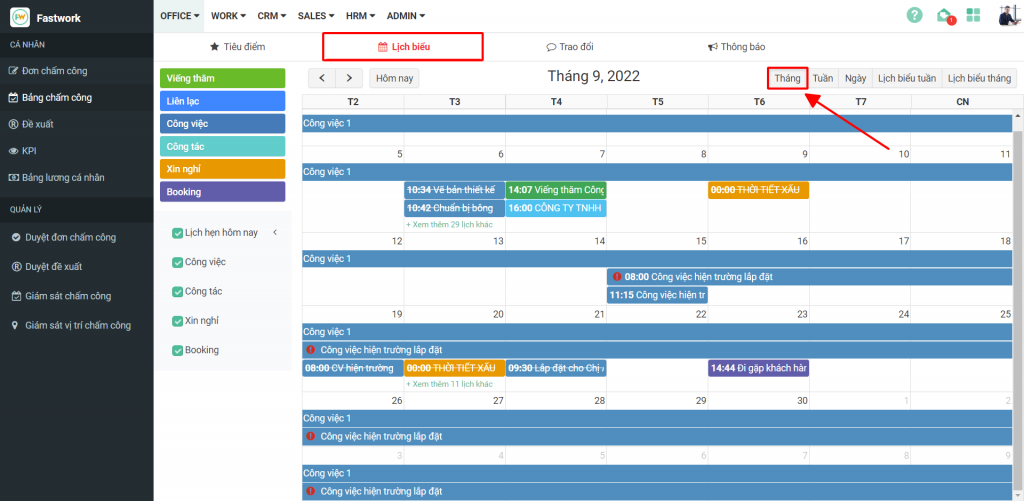The image size is (1024, 501).
Task: Open the mail notifications icon
Action: point(944,15)
